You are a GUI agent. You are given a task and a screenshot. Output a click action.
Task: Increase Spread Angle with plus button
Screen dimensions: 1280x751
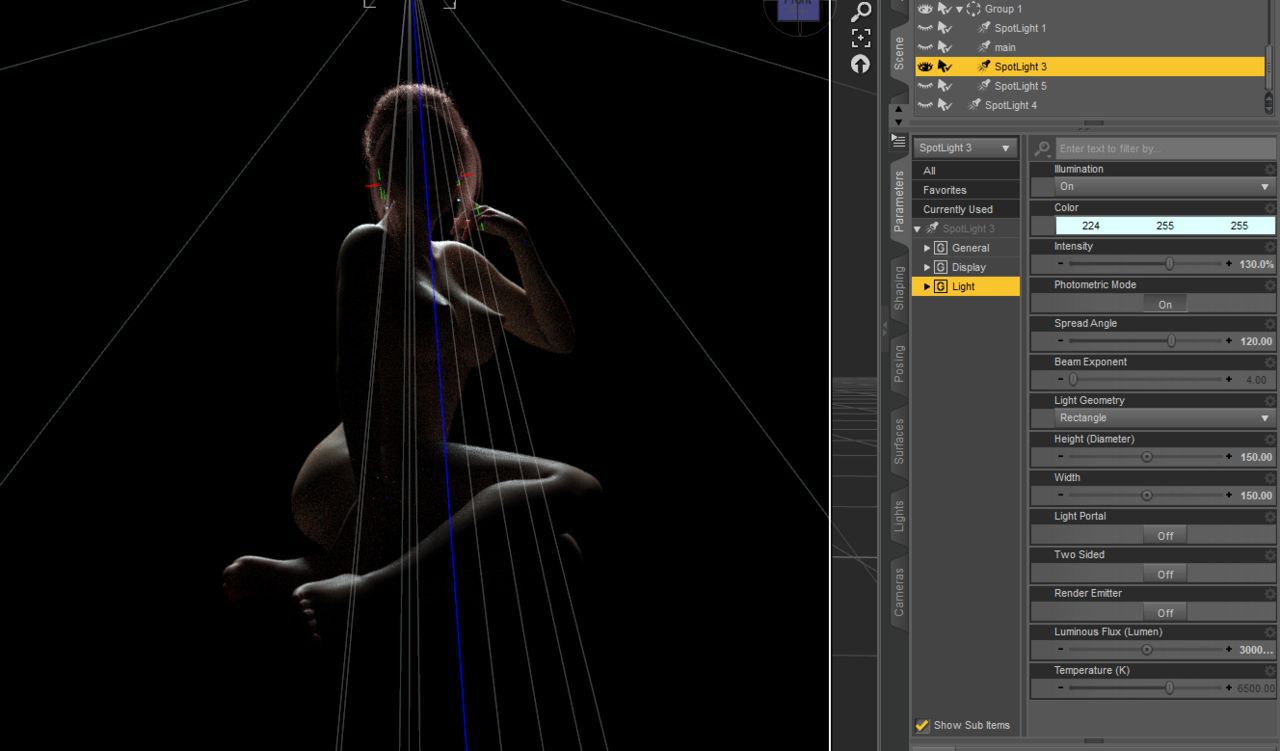(1229, 341)
